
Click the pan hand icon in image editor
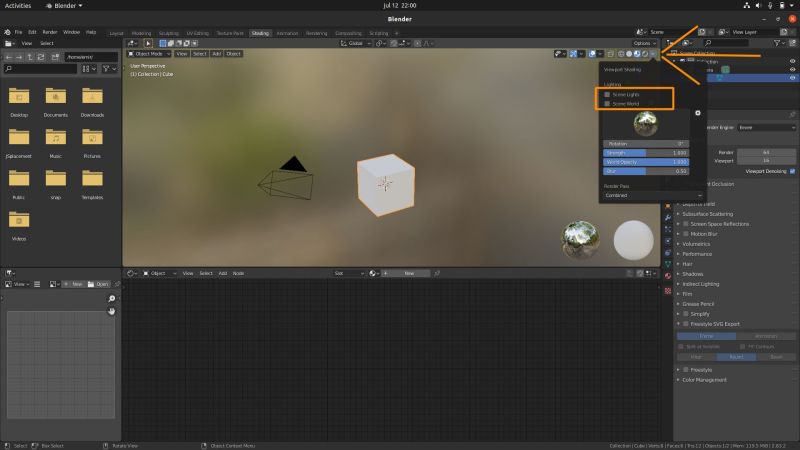(x=112, y=311)
